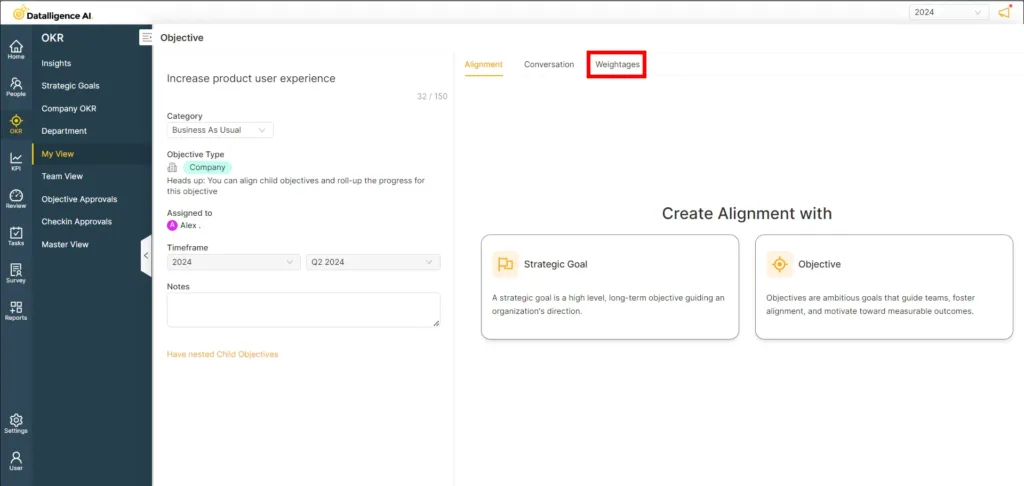
Task: Click into the Notes text area
Action: pyautogui.click(x=304, y=310)
